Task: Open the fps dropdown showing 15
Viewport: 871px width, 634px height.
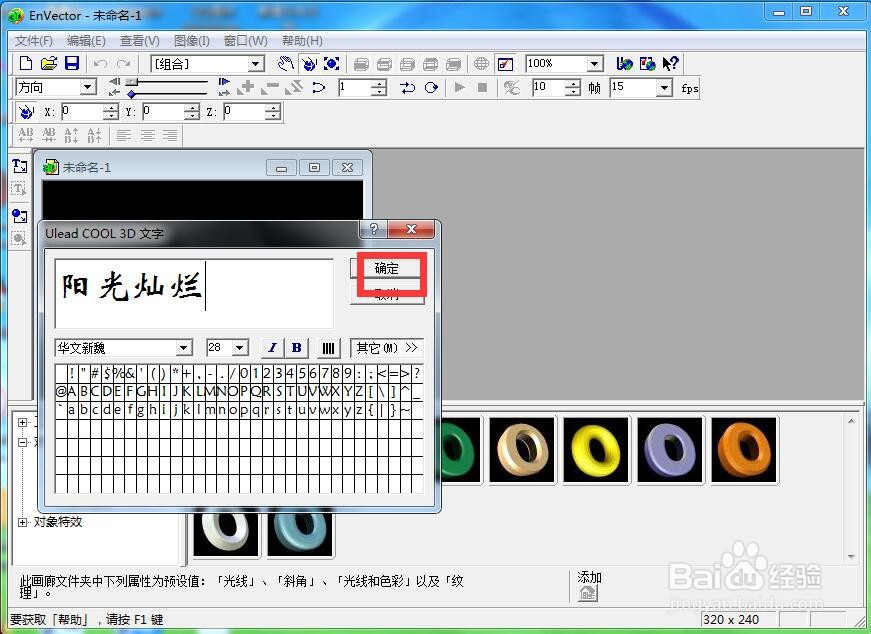Action: click(x=664, y=87)
